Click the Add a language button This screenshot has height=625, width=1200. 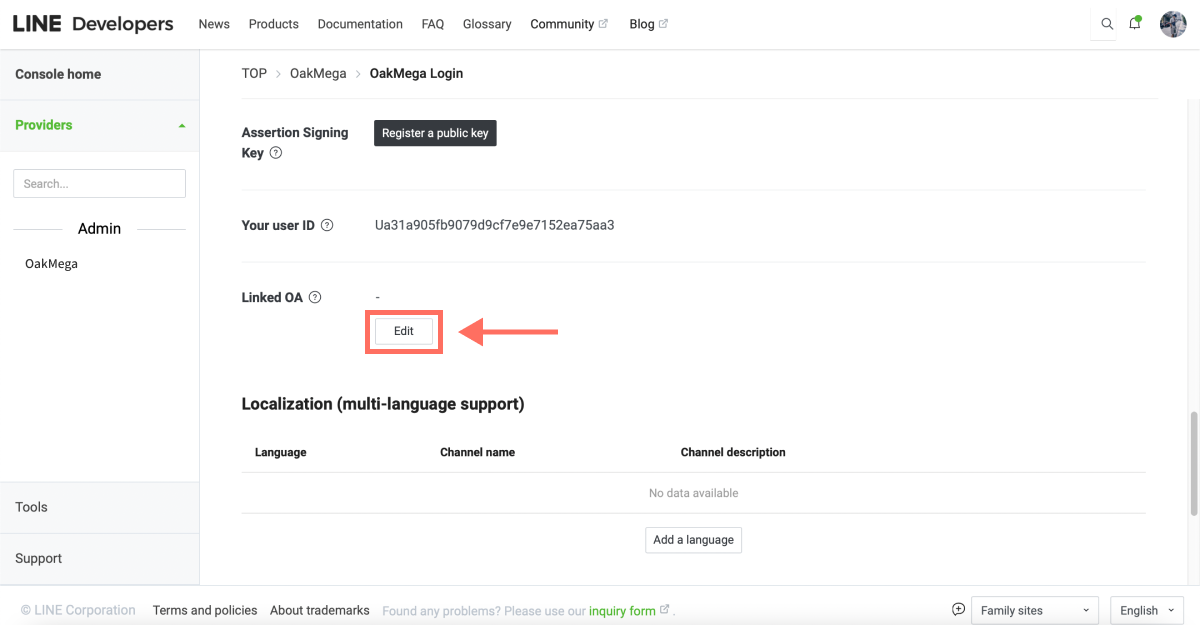[x=693, y=540]
